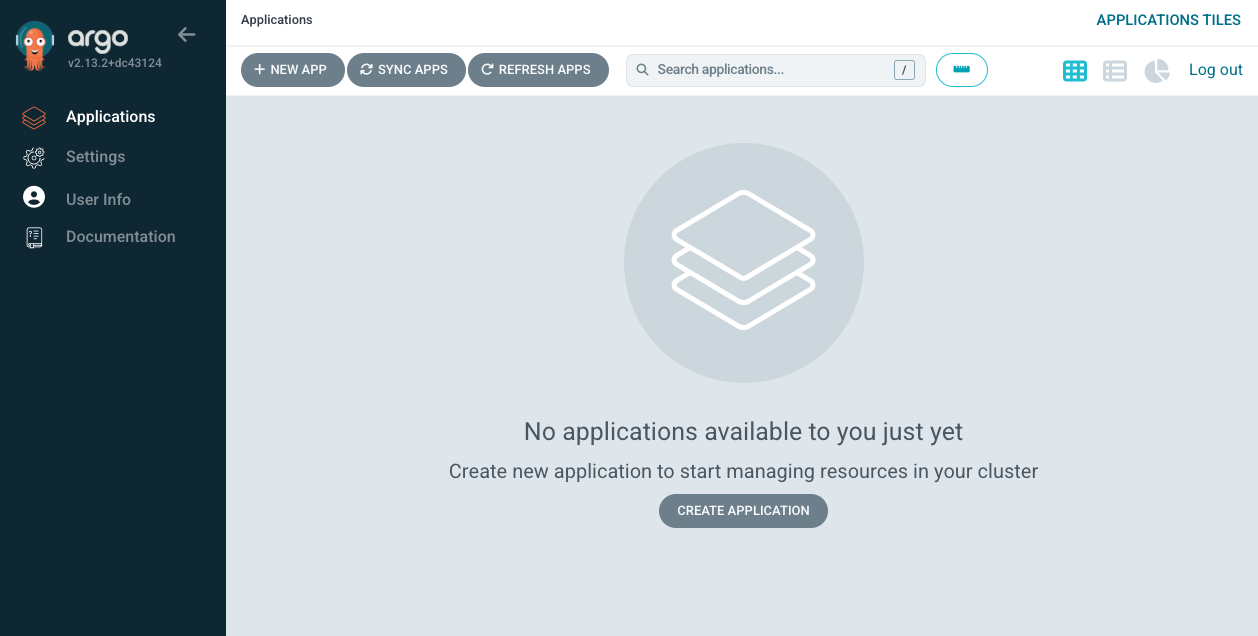Click the NEW APP button
1258x636 pixels.
pos(292,70)
